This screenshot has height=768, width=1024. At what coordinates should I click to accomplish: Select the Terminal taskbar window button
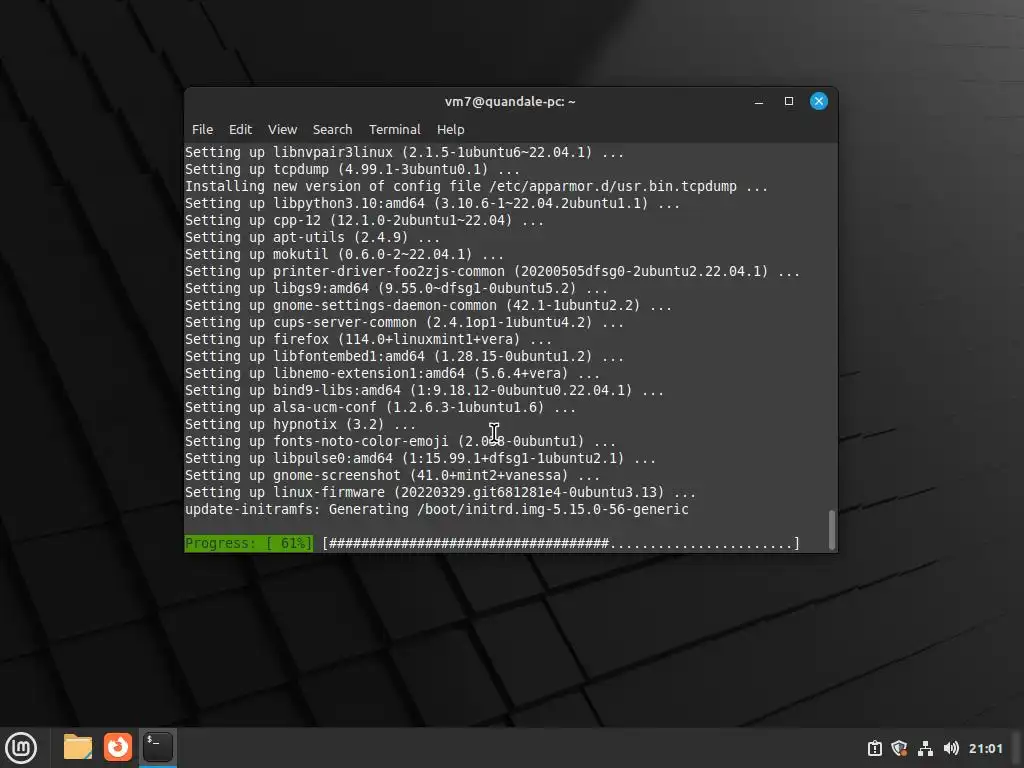(x=157, y=747)
